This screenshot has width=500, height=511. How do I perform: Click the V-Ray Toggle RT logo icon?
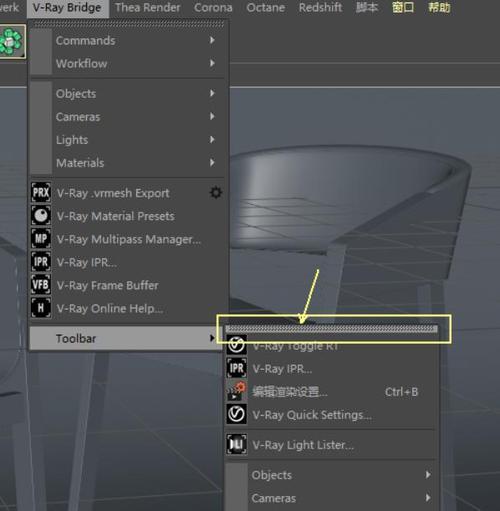(236, 345)
